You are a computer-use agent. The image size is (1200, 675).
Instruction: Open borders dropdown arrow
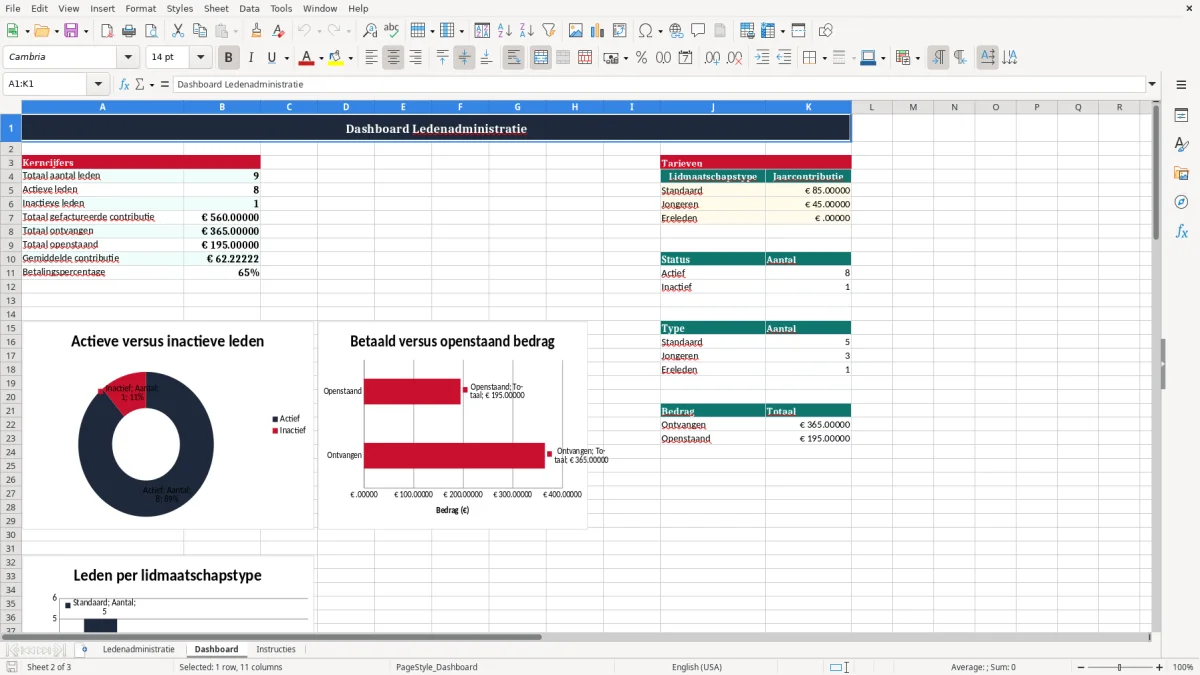coord(823,58)
